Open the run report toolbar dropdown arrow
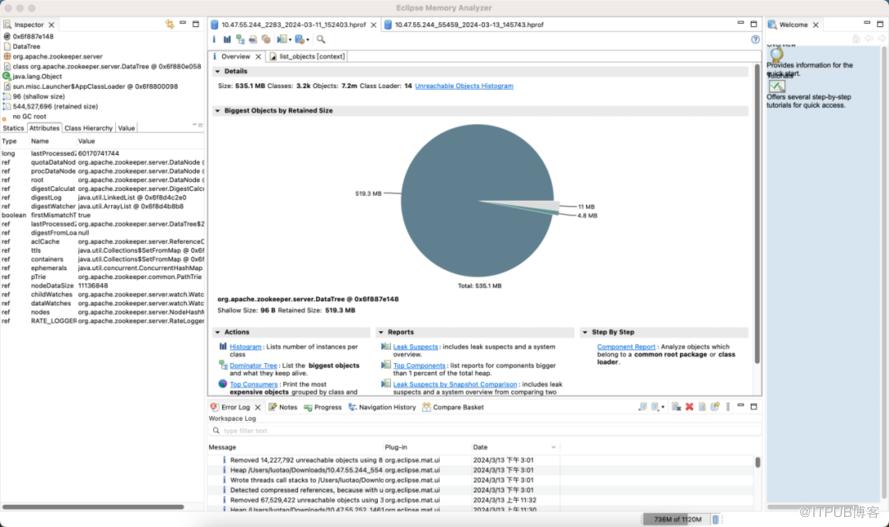This screenshot has height=527, width=889. pyautogui.click(x=290, y=40)
